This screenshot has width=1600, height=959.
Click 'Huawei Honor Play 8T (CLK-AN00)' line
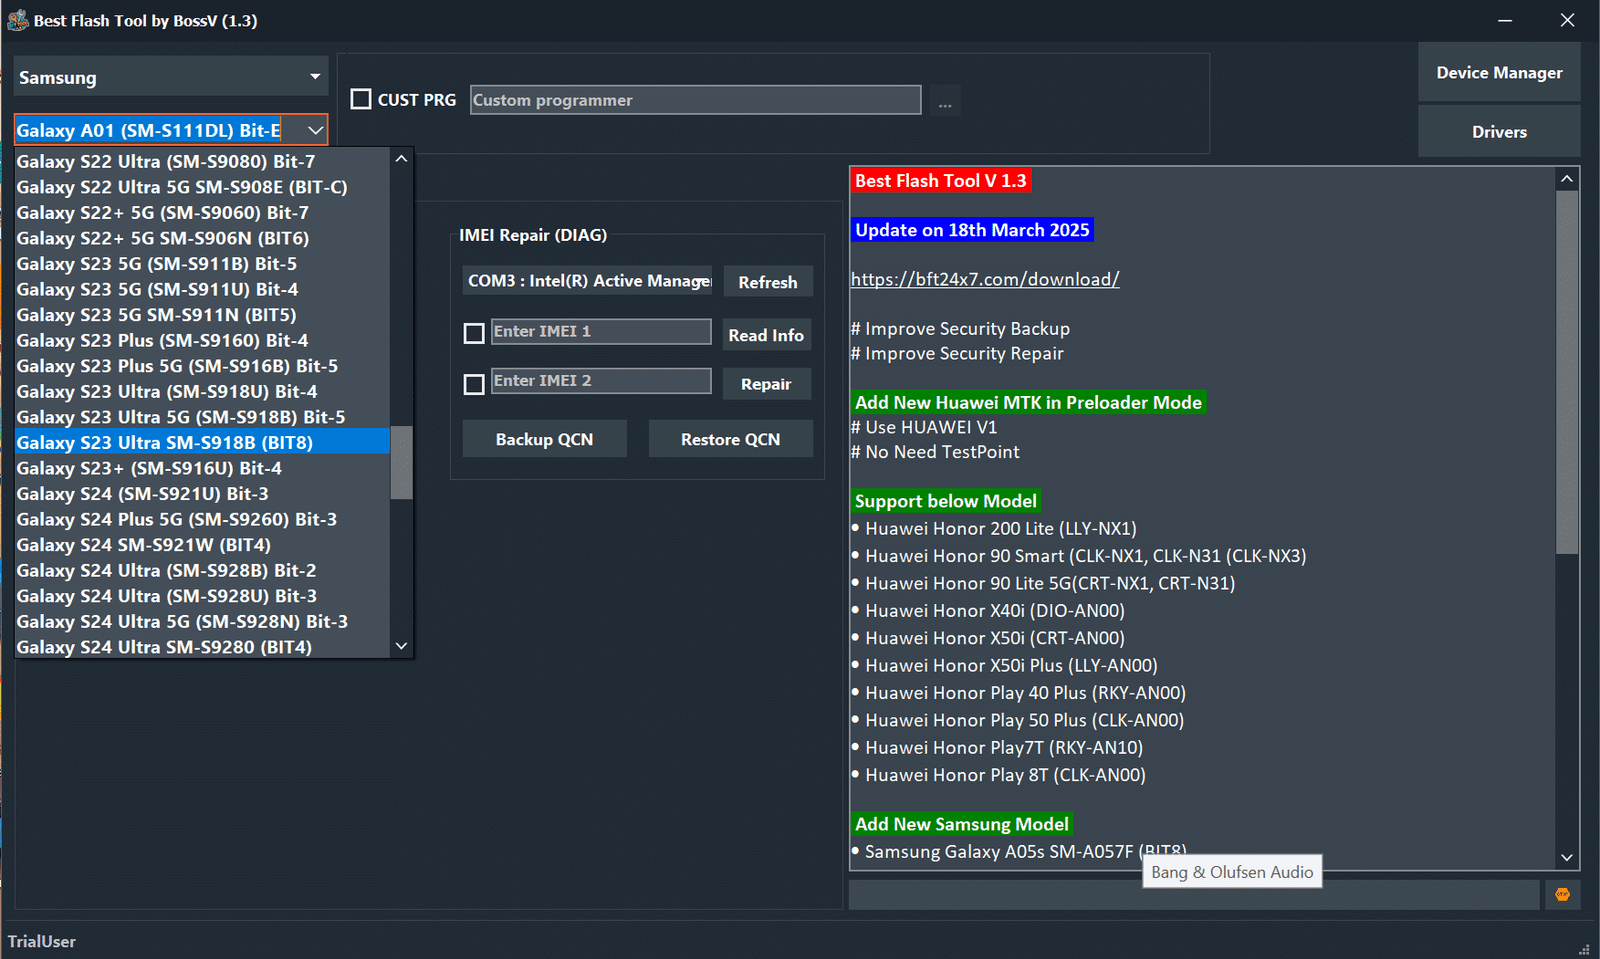pyautogui.click(x=999, y=775)
